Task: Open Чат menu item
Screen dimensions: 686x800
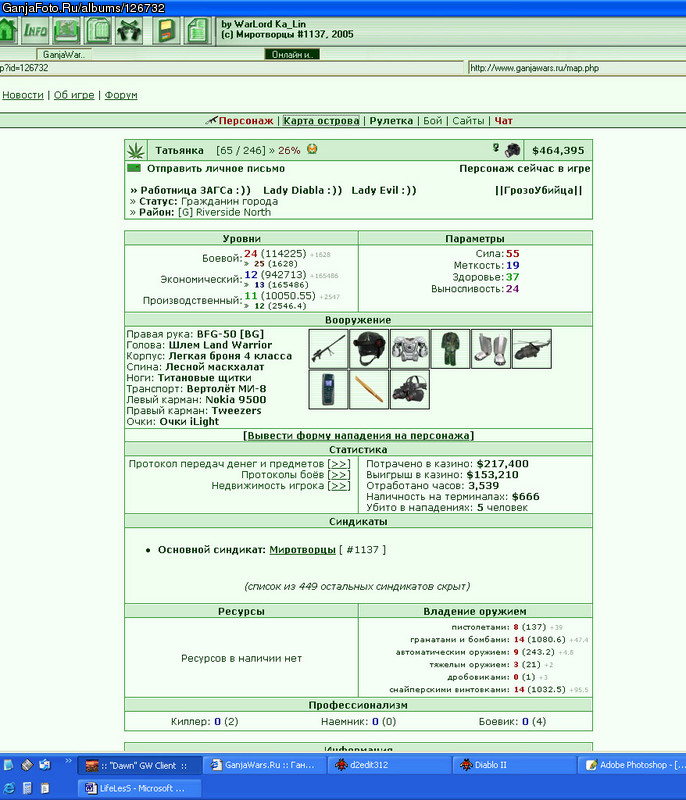Action: coord(503,121)
